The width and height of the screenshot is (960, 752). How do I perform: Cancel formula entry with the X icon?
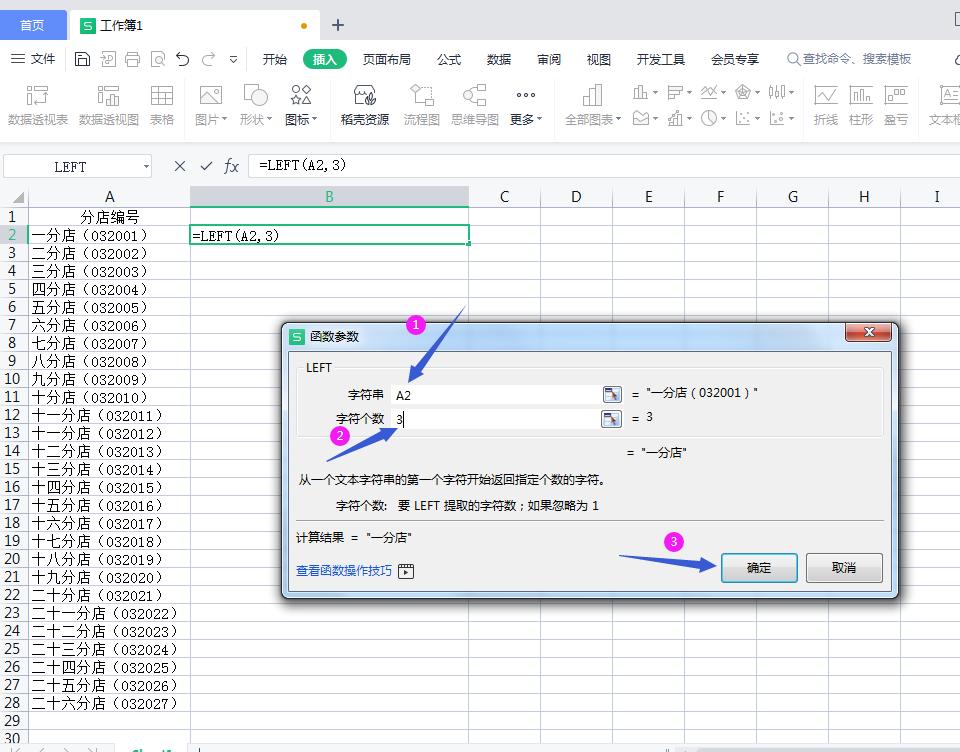click(x=179, y=166)
